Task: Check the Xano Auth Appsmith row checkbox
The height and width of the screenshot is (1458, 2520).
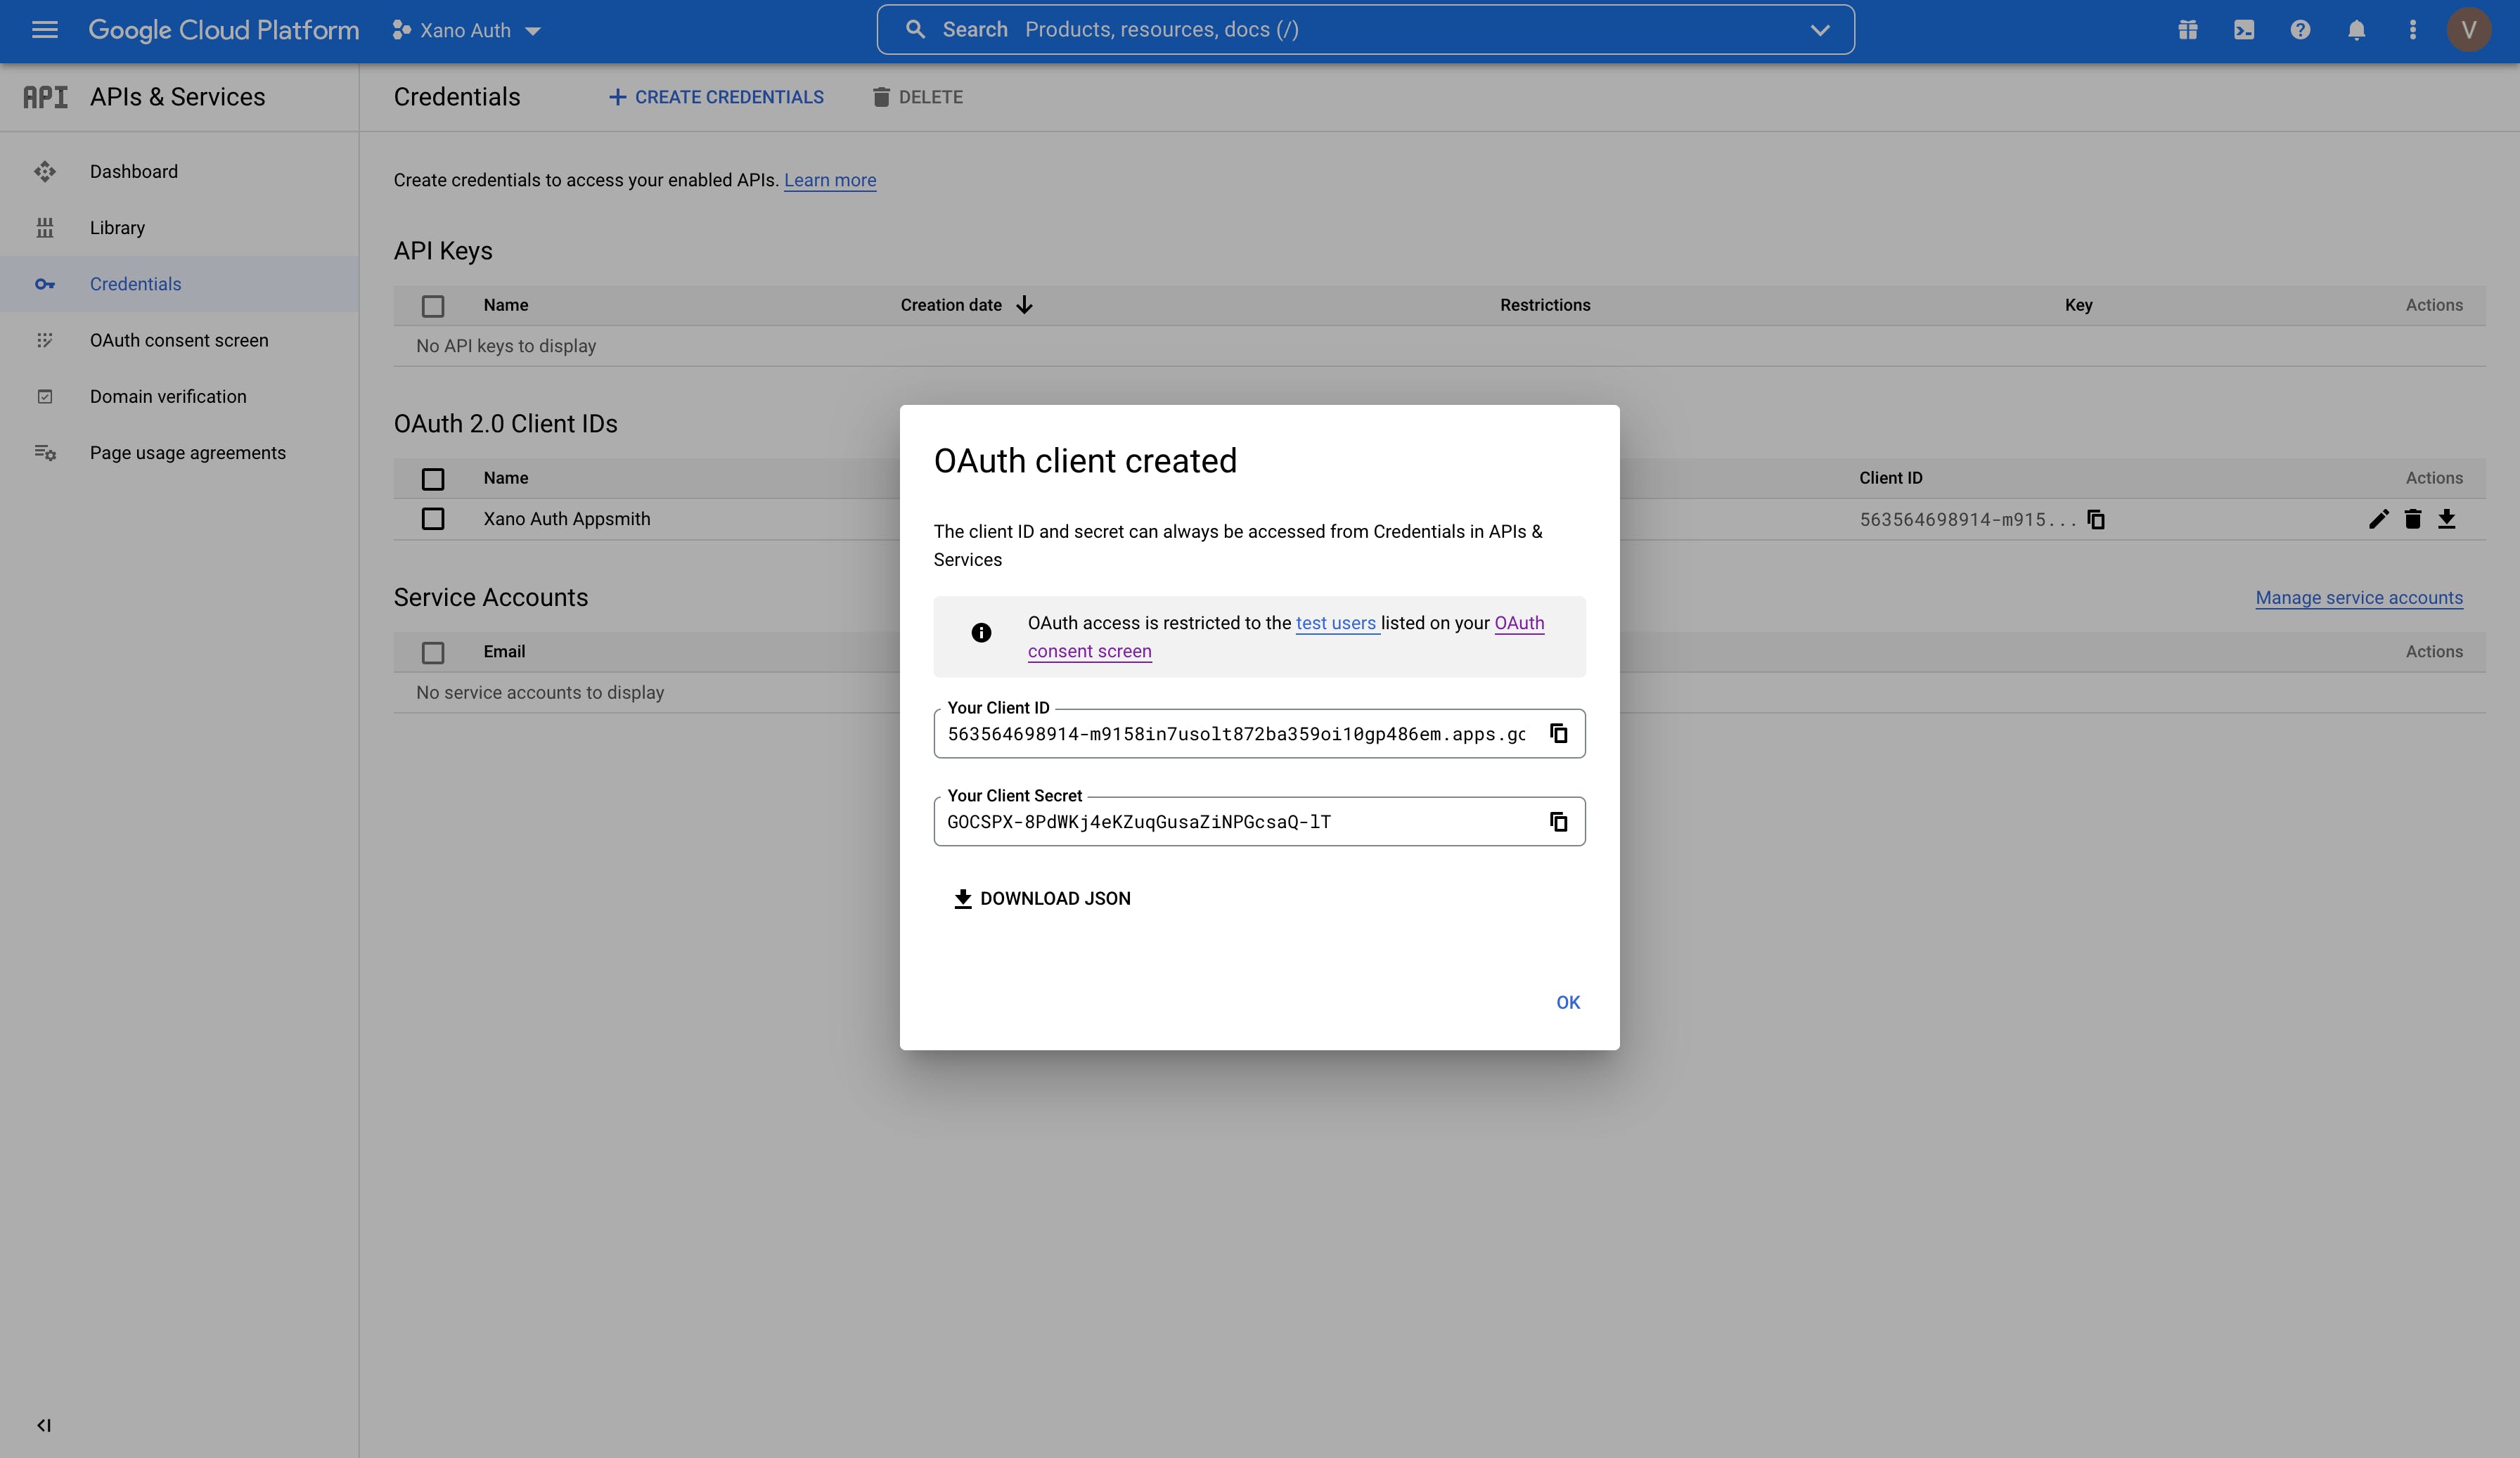Action: click(x=432, y=518)
